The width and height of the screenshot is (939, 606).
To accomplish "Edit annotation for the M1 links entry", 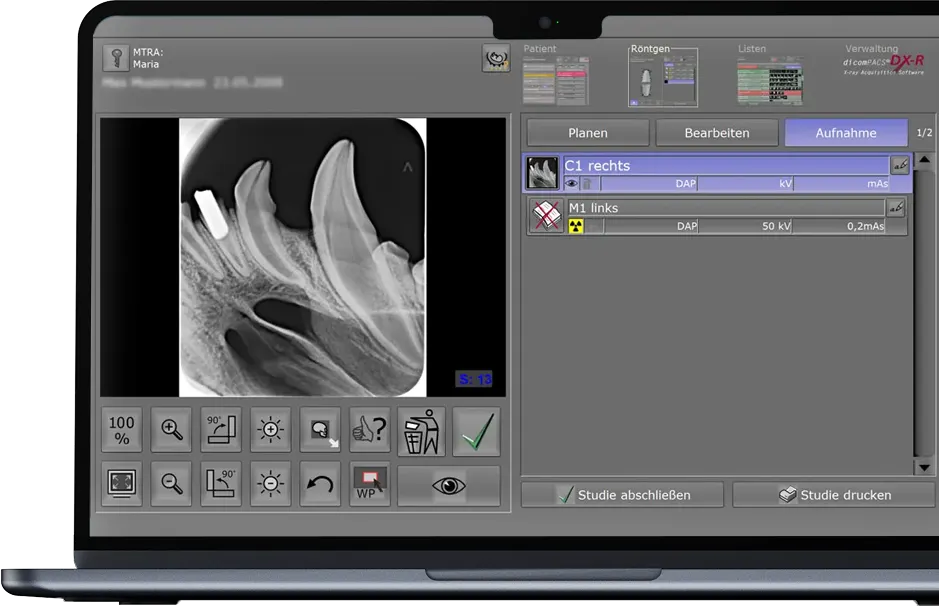I will tap(896, 208).
